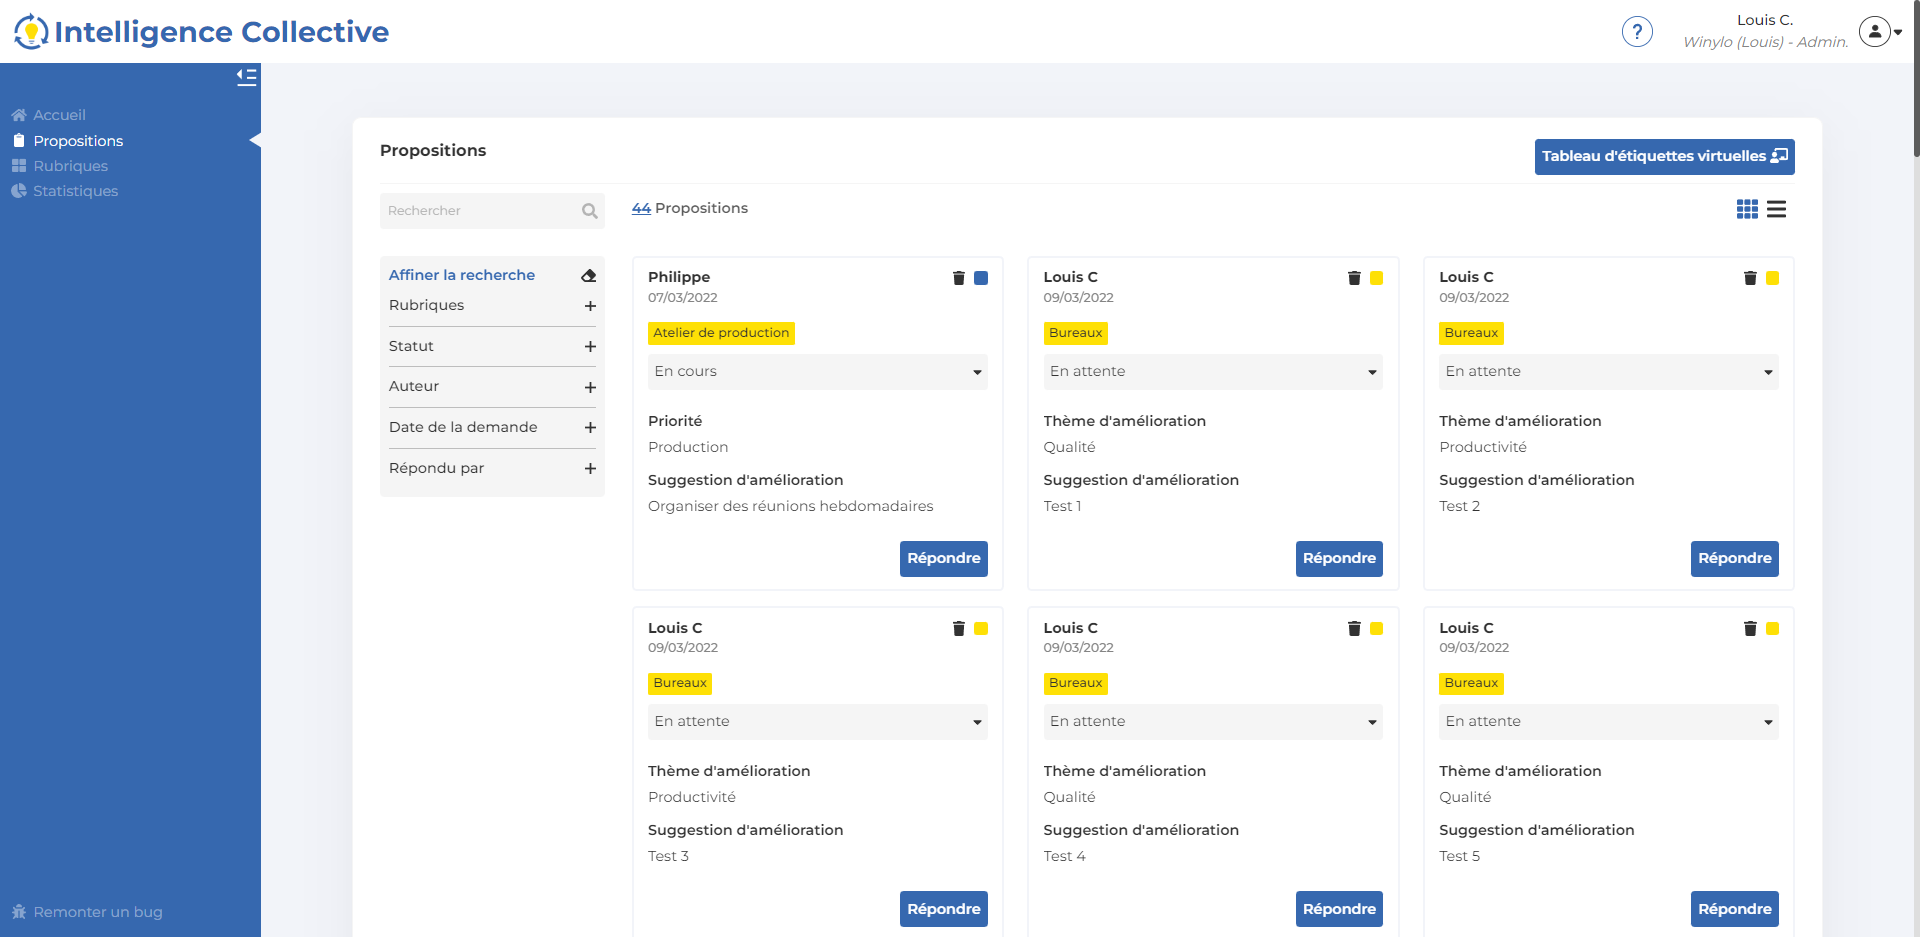Click Répondre on Test 3 card
Viewport: 1920px width, 937px height.
pos(944,909)
